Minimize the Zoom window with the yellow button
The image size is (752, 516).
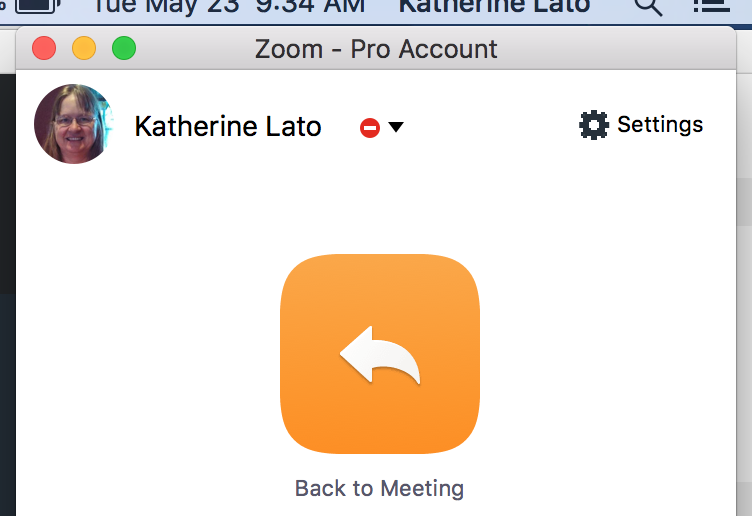pyautogui.click(x=84, y=48)
